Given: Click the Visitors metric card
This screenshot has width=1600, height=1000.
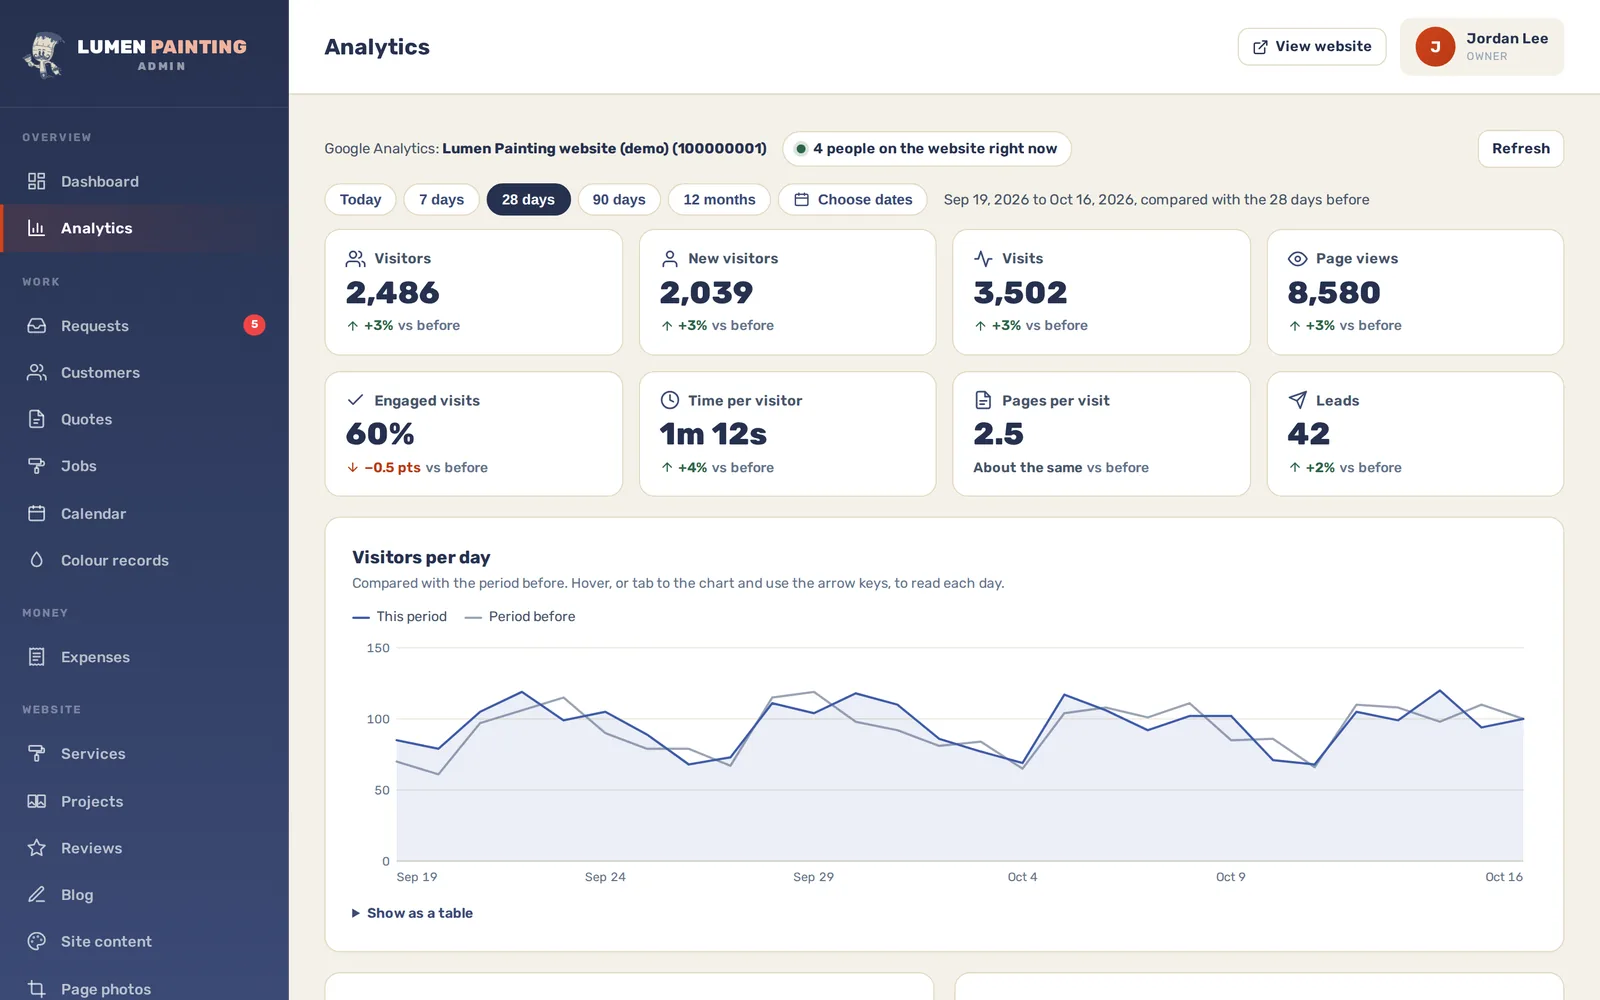Looking at the screenshot, I should click(x=474, y=292).
